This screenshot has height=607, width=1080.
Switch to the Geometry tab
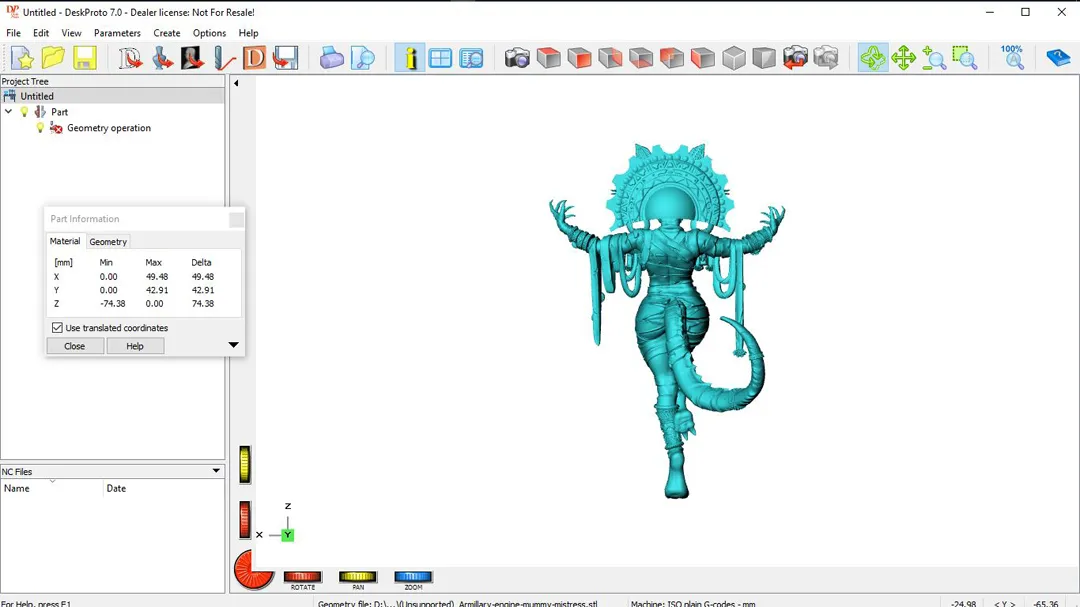pyautogui.click(x=108, y=242)
